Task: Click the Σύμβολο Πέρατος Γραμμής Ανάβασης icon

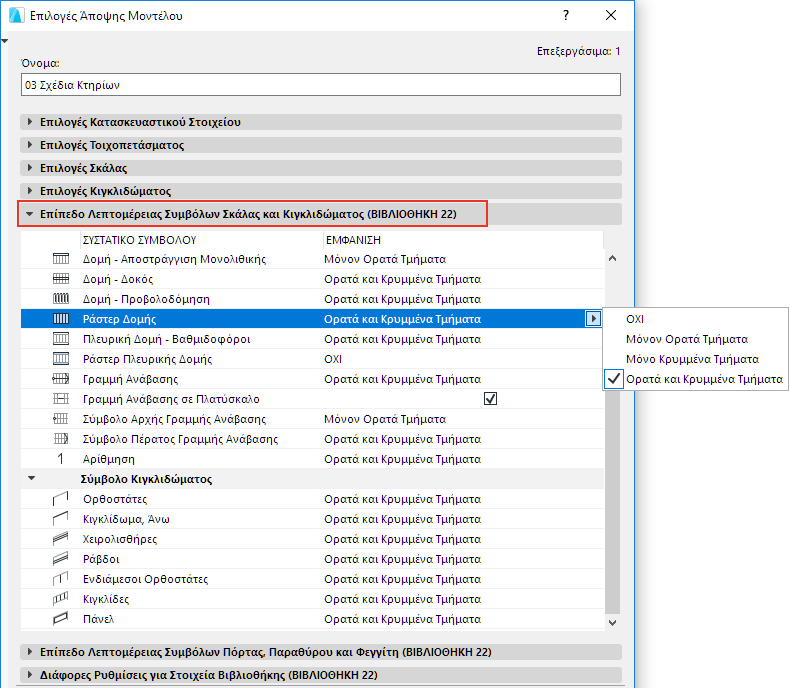Action: click(61, 439)
